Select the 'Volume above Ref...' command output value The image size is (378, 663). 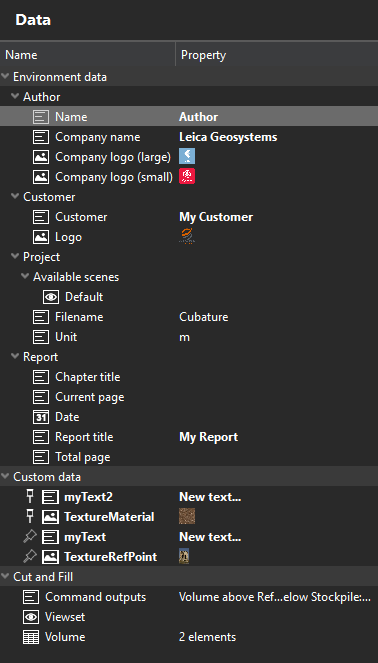tap(275, 597)
